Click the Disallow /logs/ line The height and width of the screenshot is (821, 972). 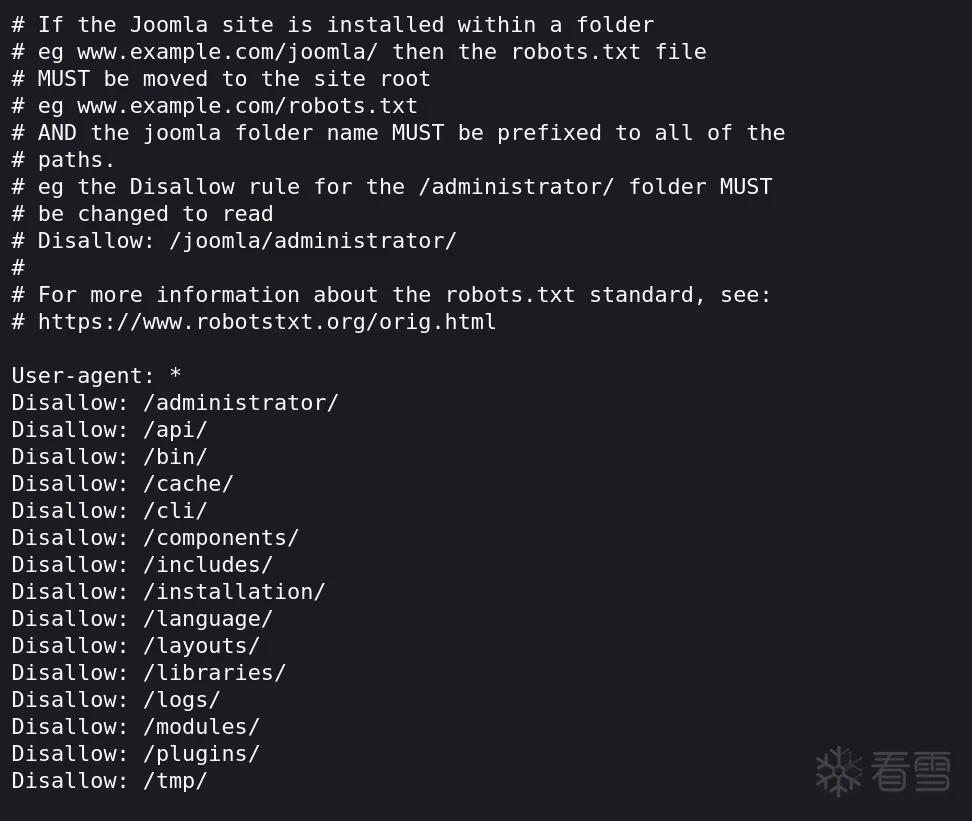pyautogui.click(x=116, y=700)
